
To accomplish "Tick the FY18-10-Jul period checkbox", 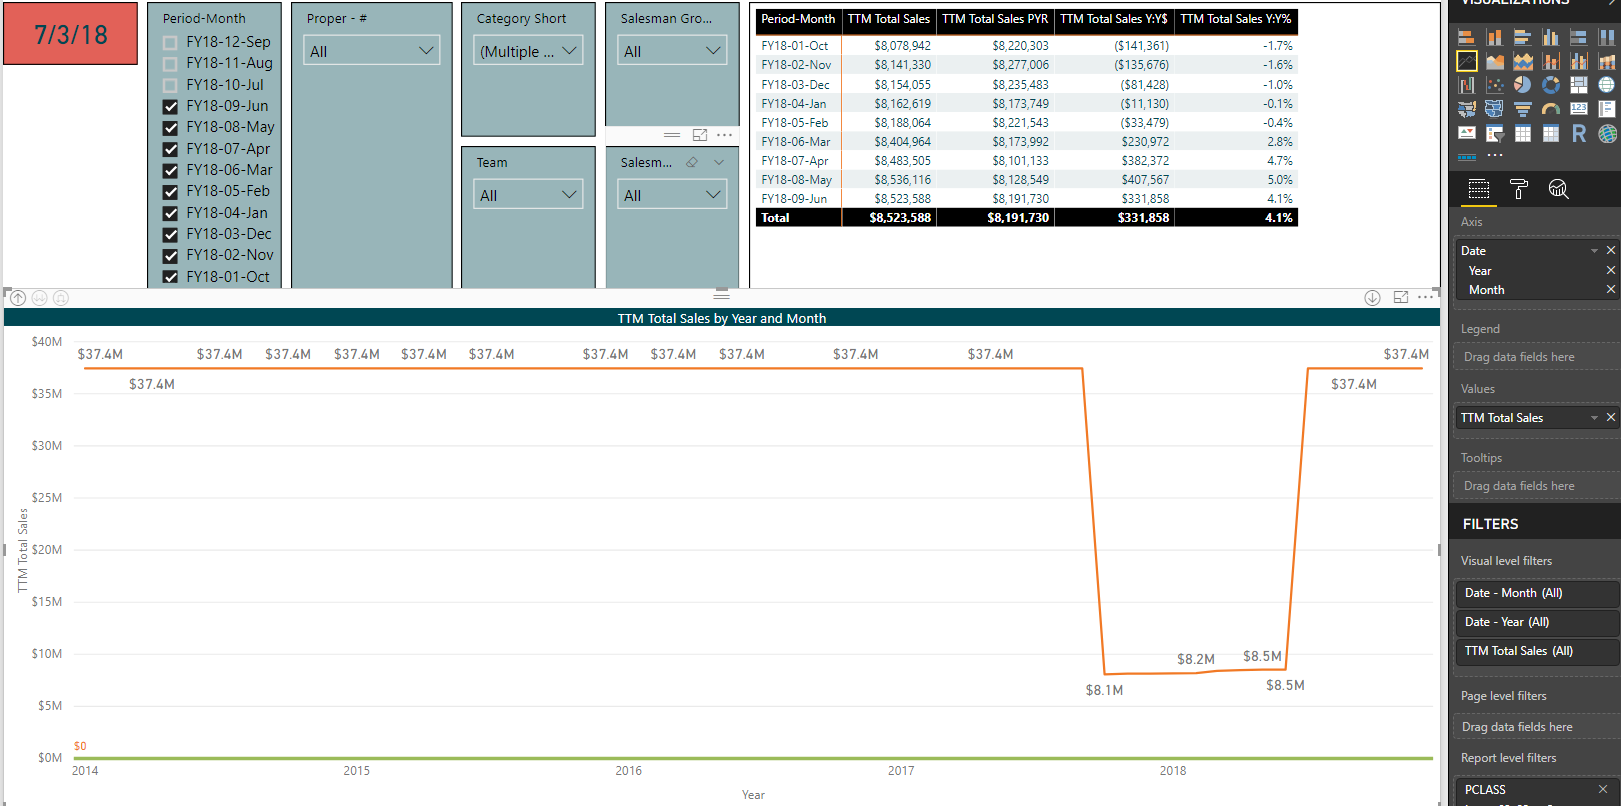I will click(170, 85).
